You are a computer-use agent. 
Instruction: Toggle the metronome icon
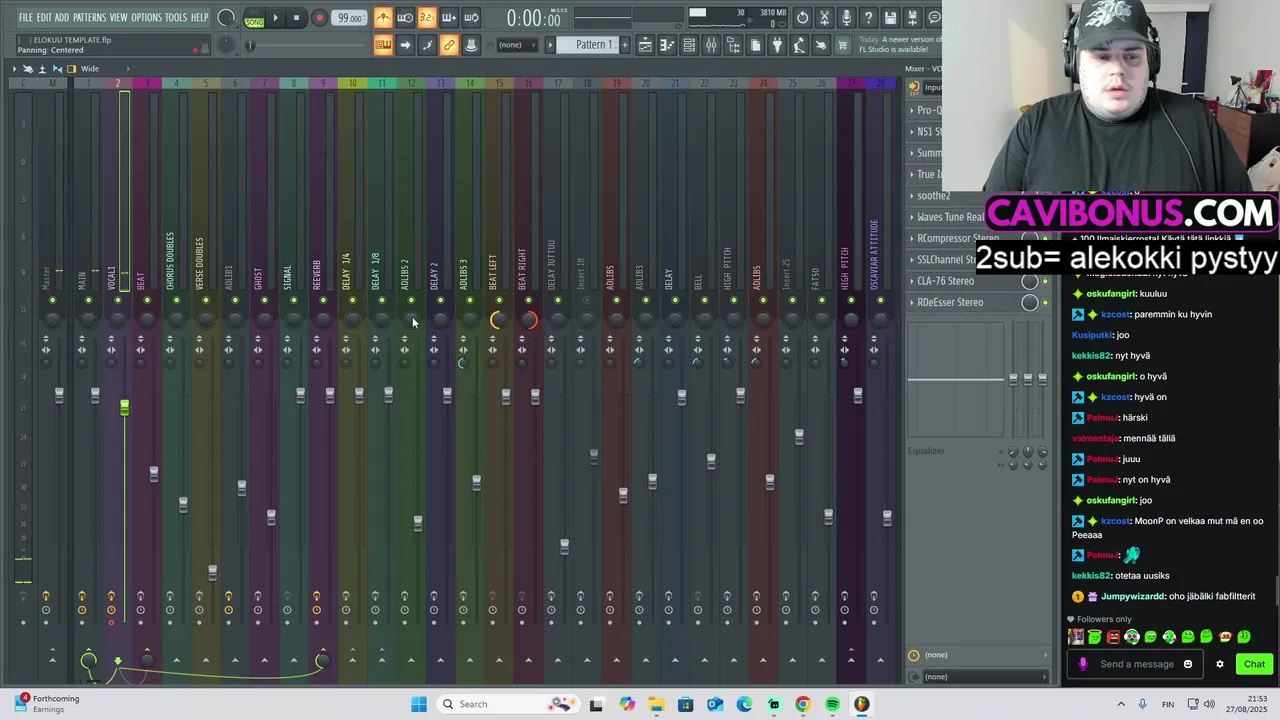(x=385, y=18)
